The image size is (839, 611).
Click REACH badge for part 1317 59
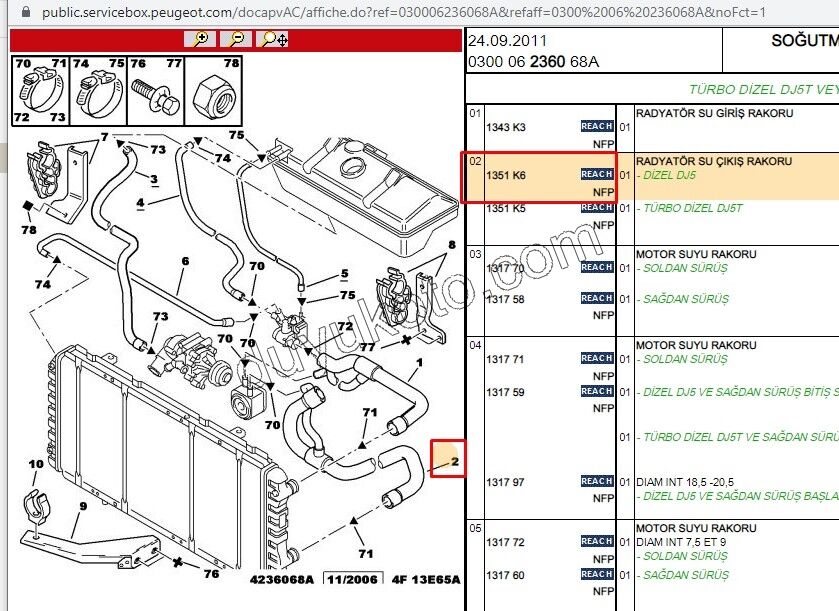pos(597,391)
